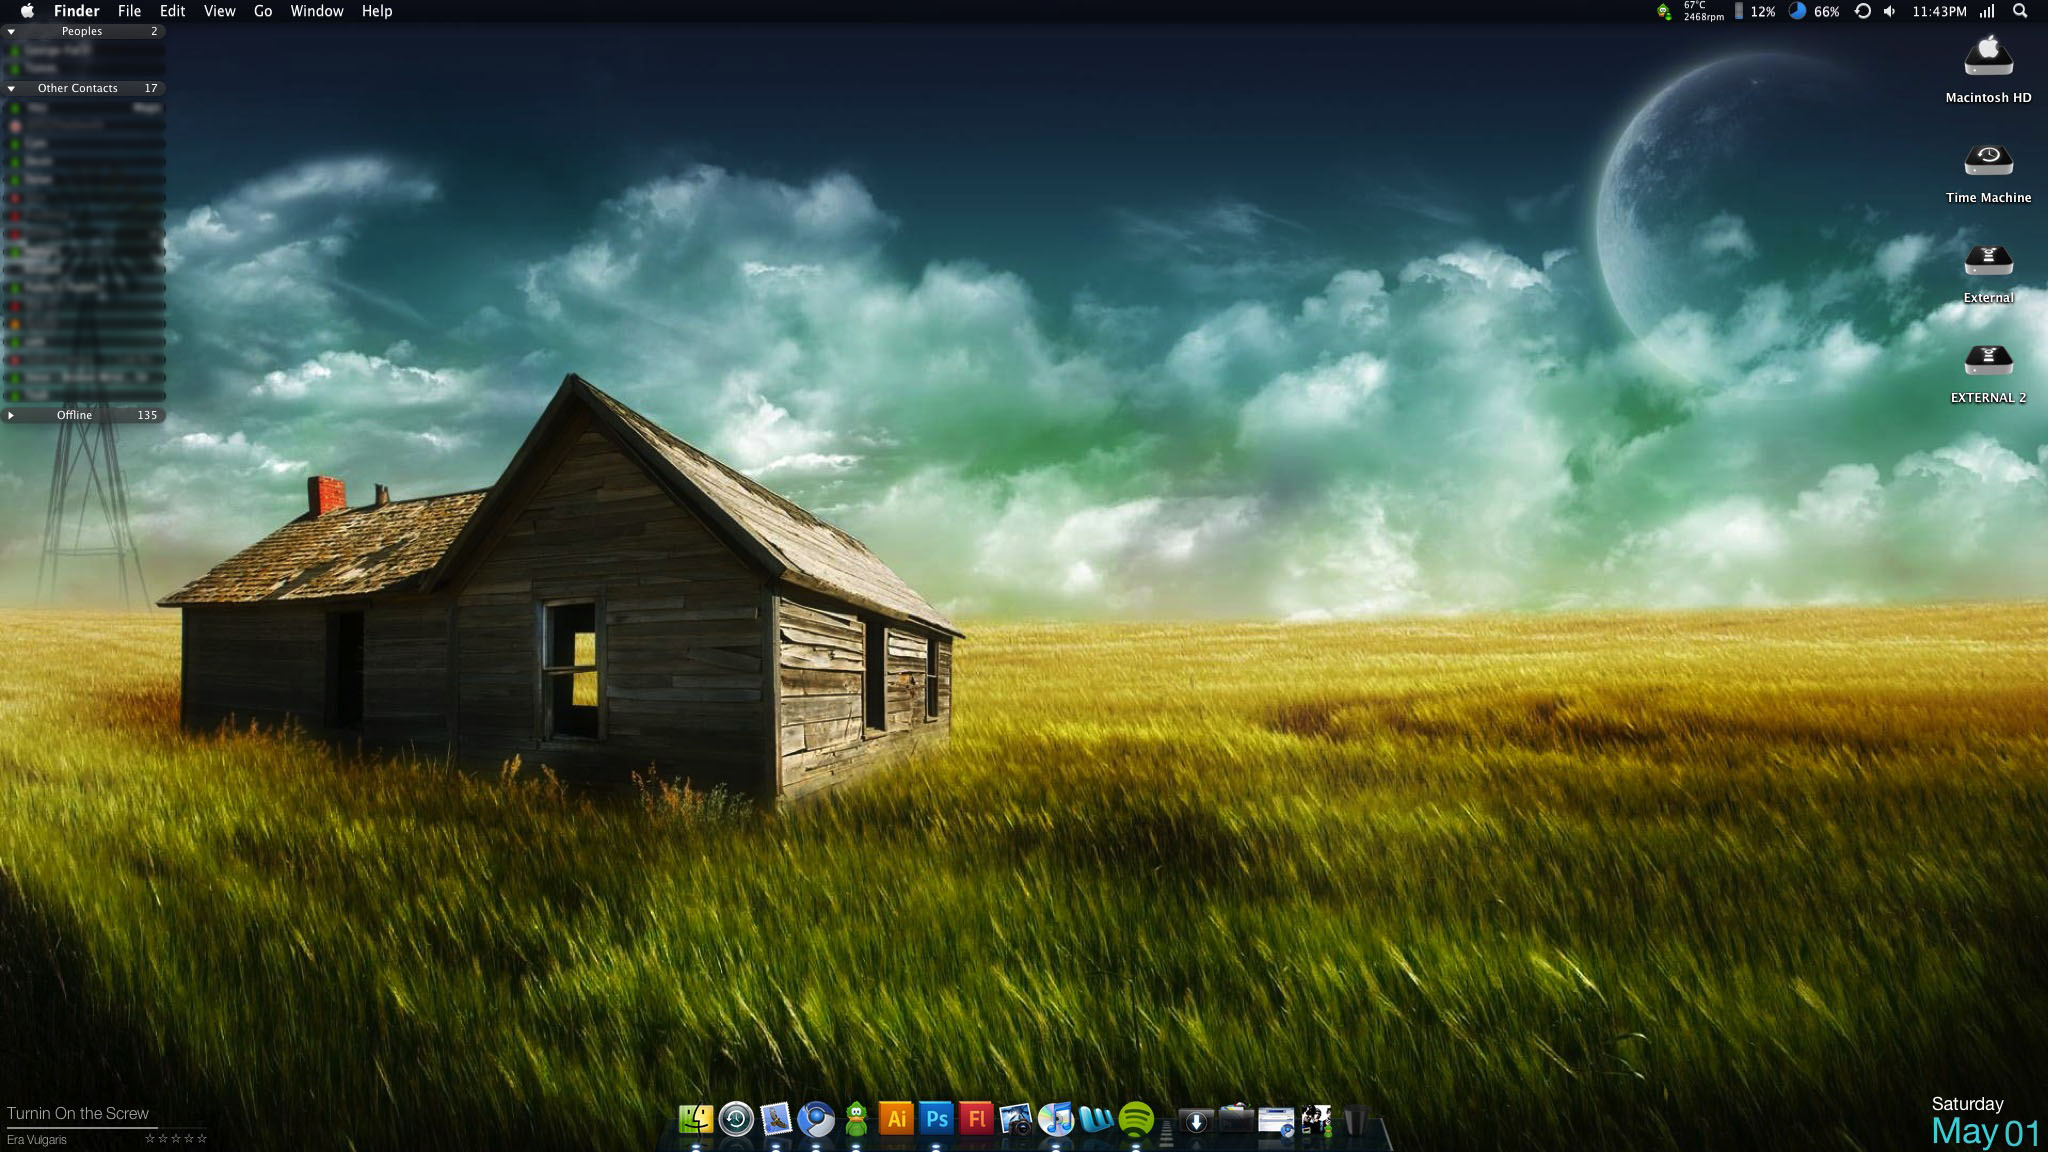Click the Adium green duck dock icon
Screen dimensions: 2048x1152
[856, 1119]
